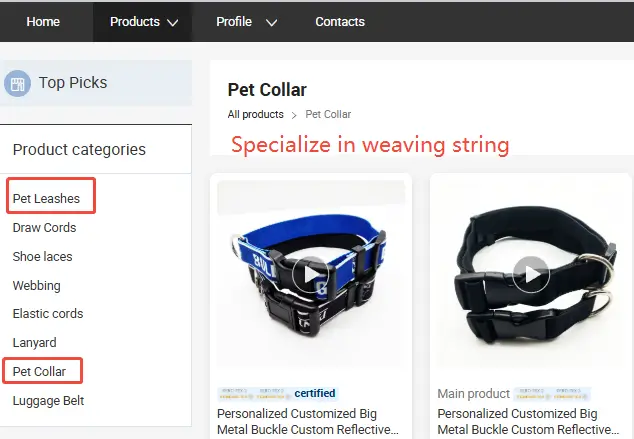The image size is (634, 439).
Task: Select the Pet Collar category
Action: coord(39,372)
